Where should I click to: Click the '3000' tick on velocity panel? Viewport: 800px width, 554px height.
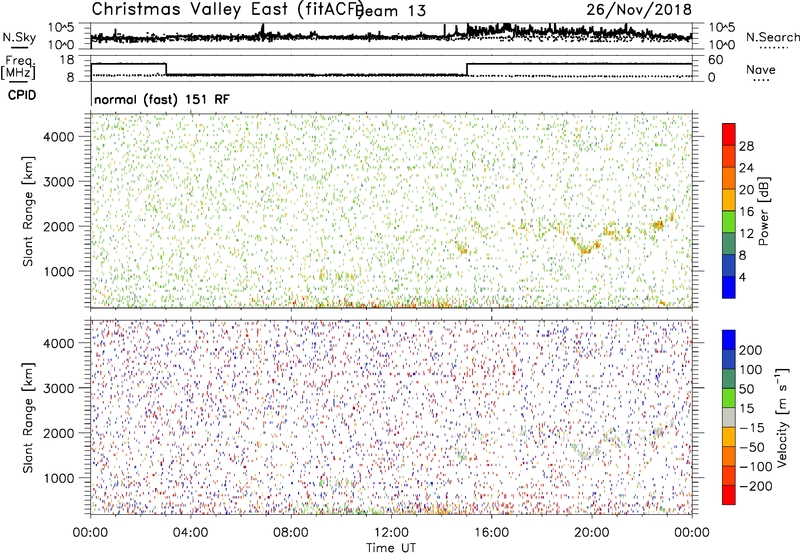click(58, 388)
